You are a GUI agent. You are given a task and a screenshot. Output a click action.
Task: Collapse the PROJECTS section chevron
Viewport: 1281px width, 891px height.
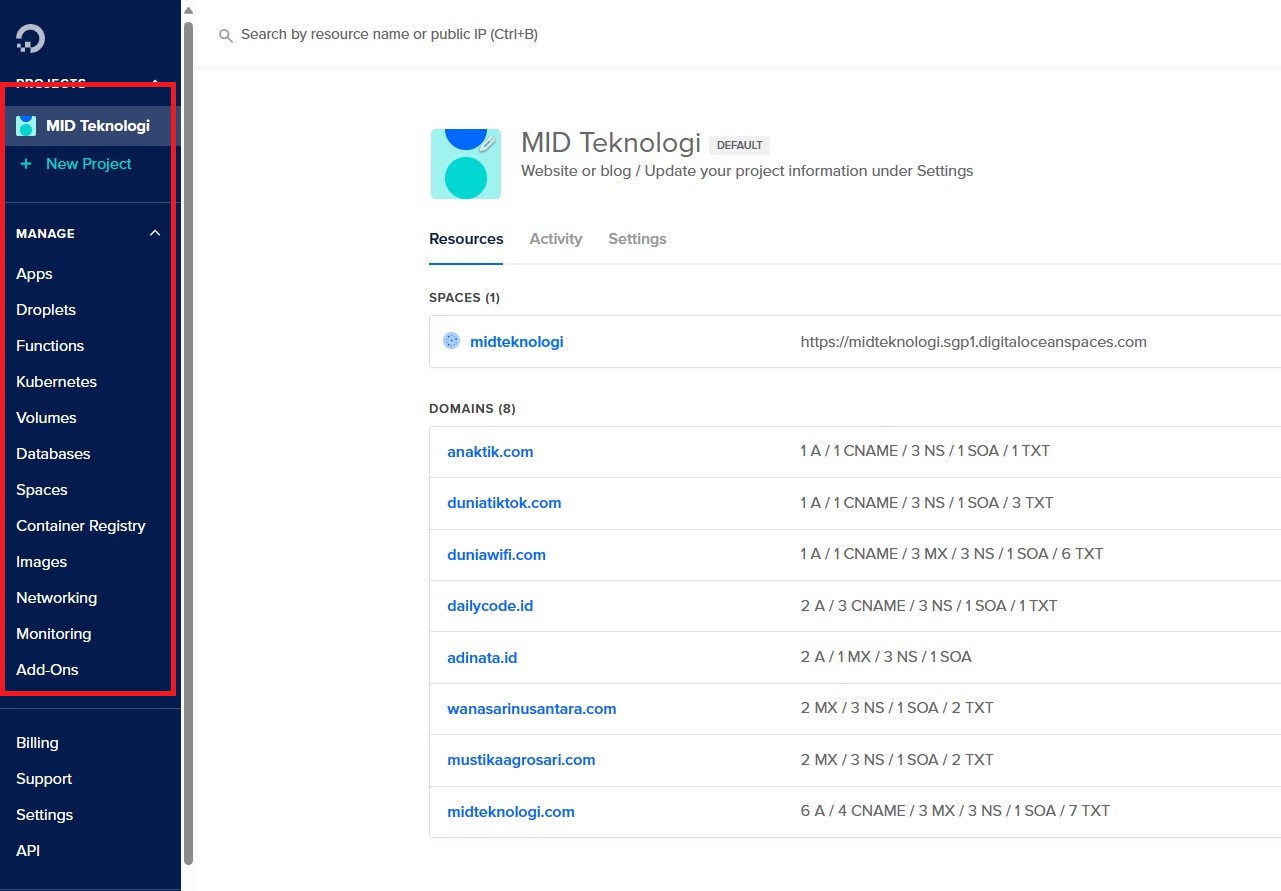click(x=154, y=83)
